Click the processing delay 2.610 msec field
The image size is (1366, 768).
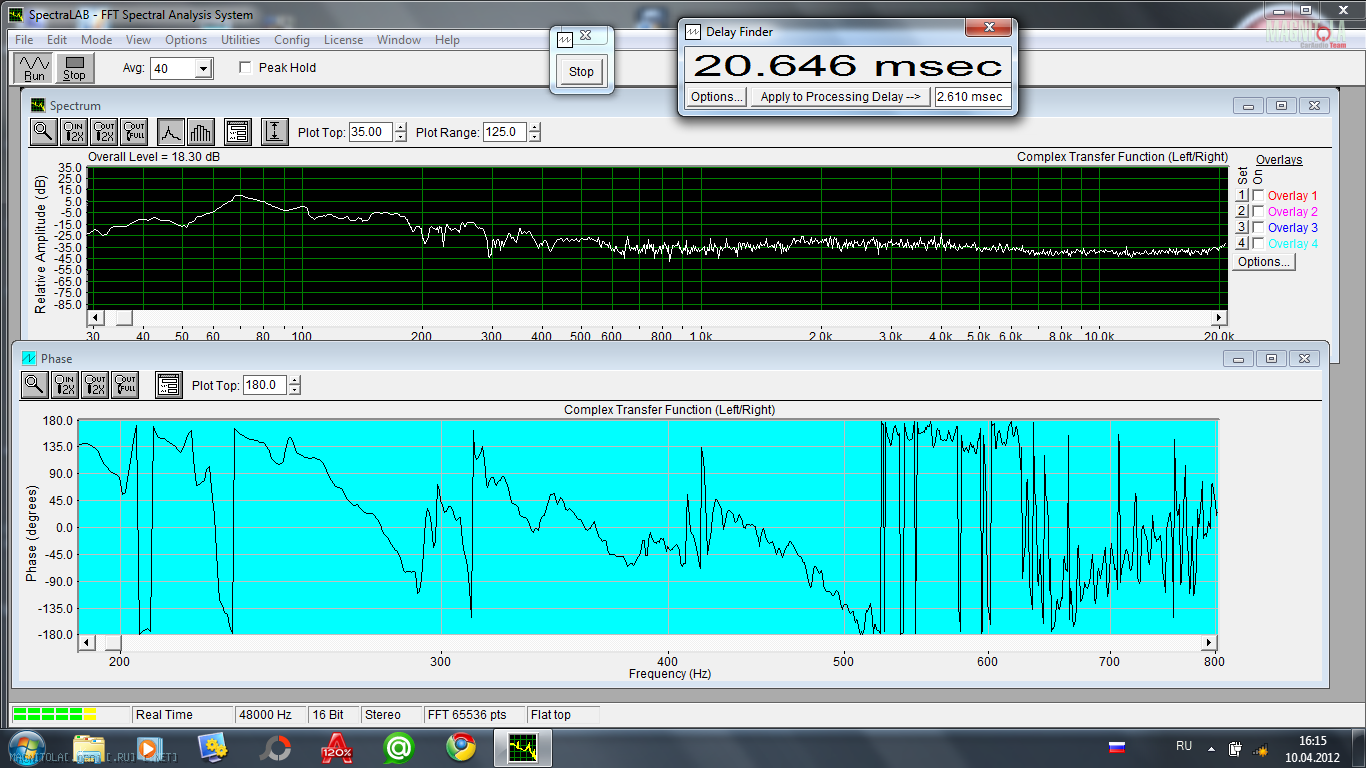coord(972,97)
